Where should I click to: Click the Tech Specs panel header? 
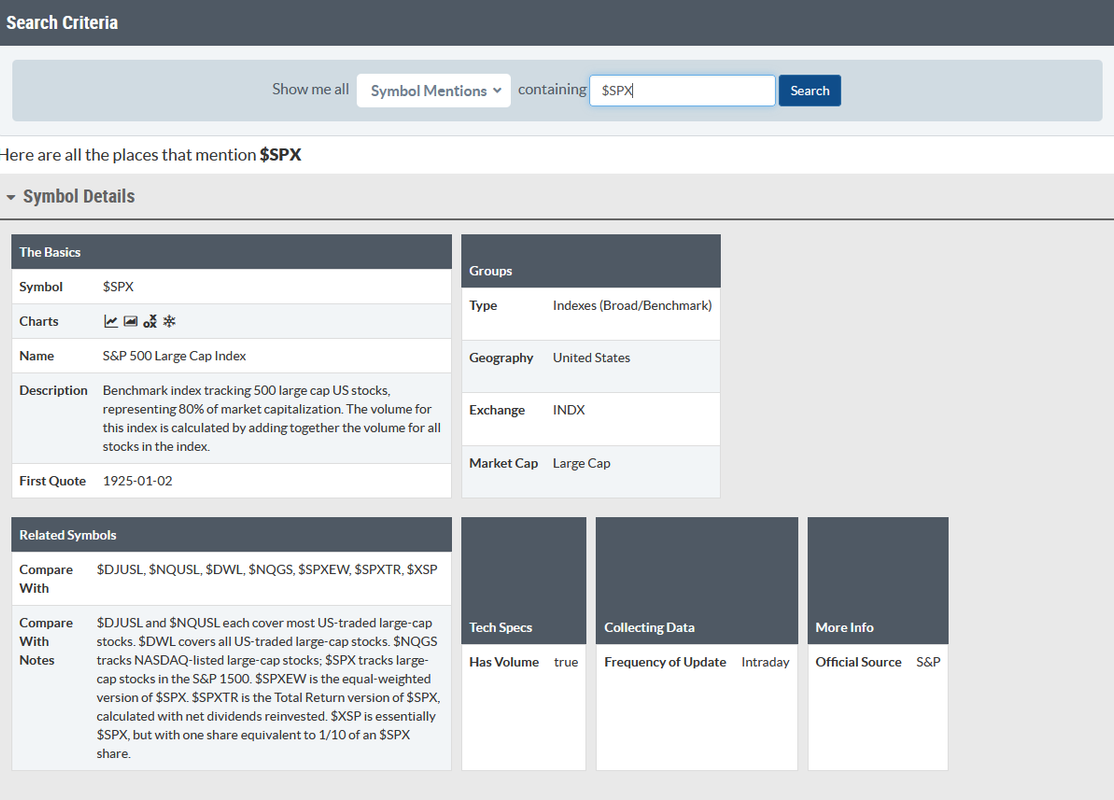524,581
